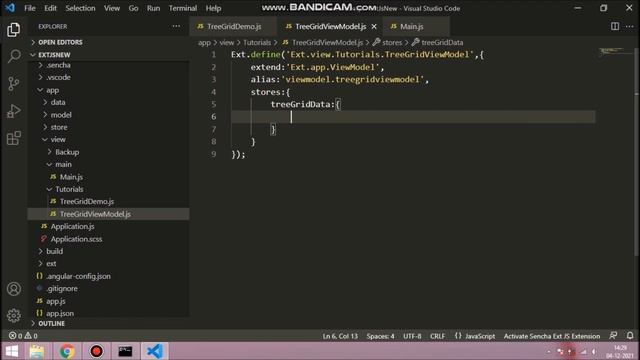Image resolution: width=640 pixels, height=360 pixels.
Task: Select the TreeGridViewModel.js editor tab
Action: pos(330,27)
